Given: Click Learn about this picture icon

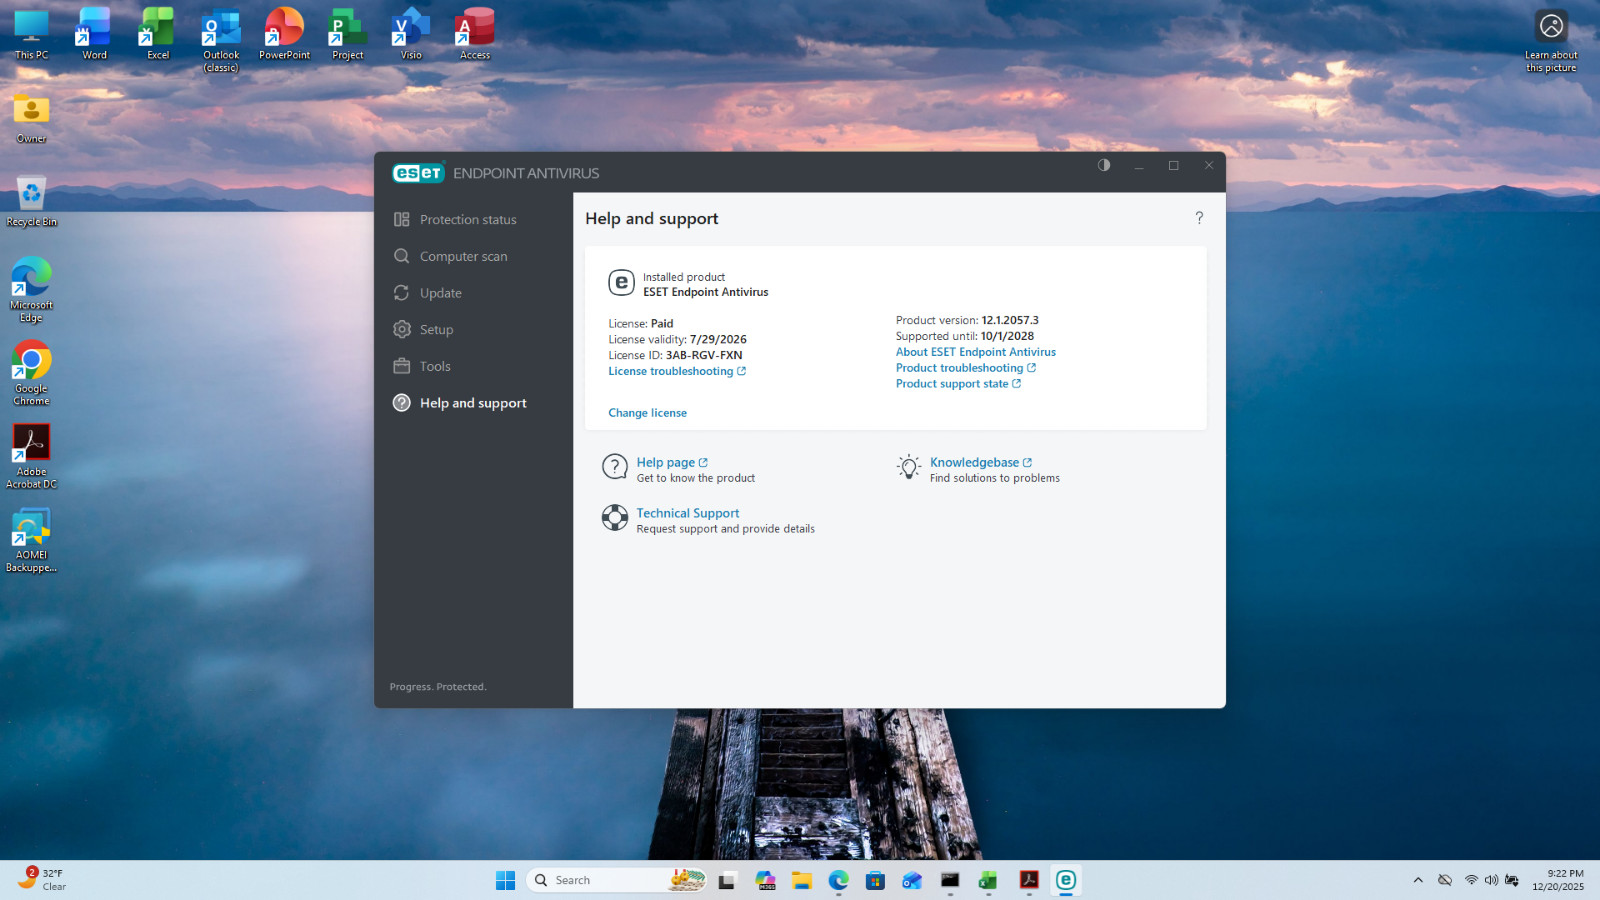Looking at the screenshot, I should coord(1551,41).
